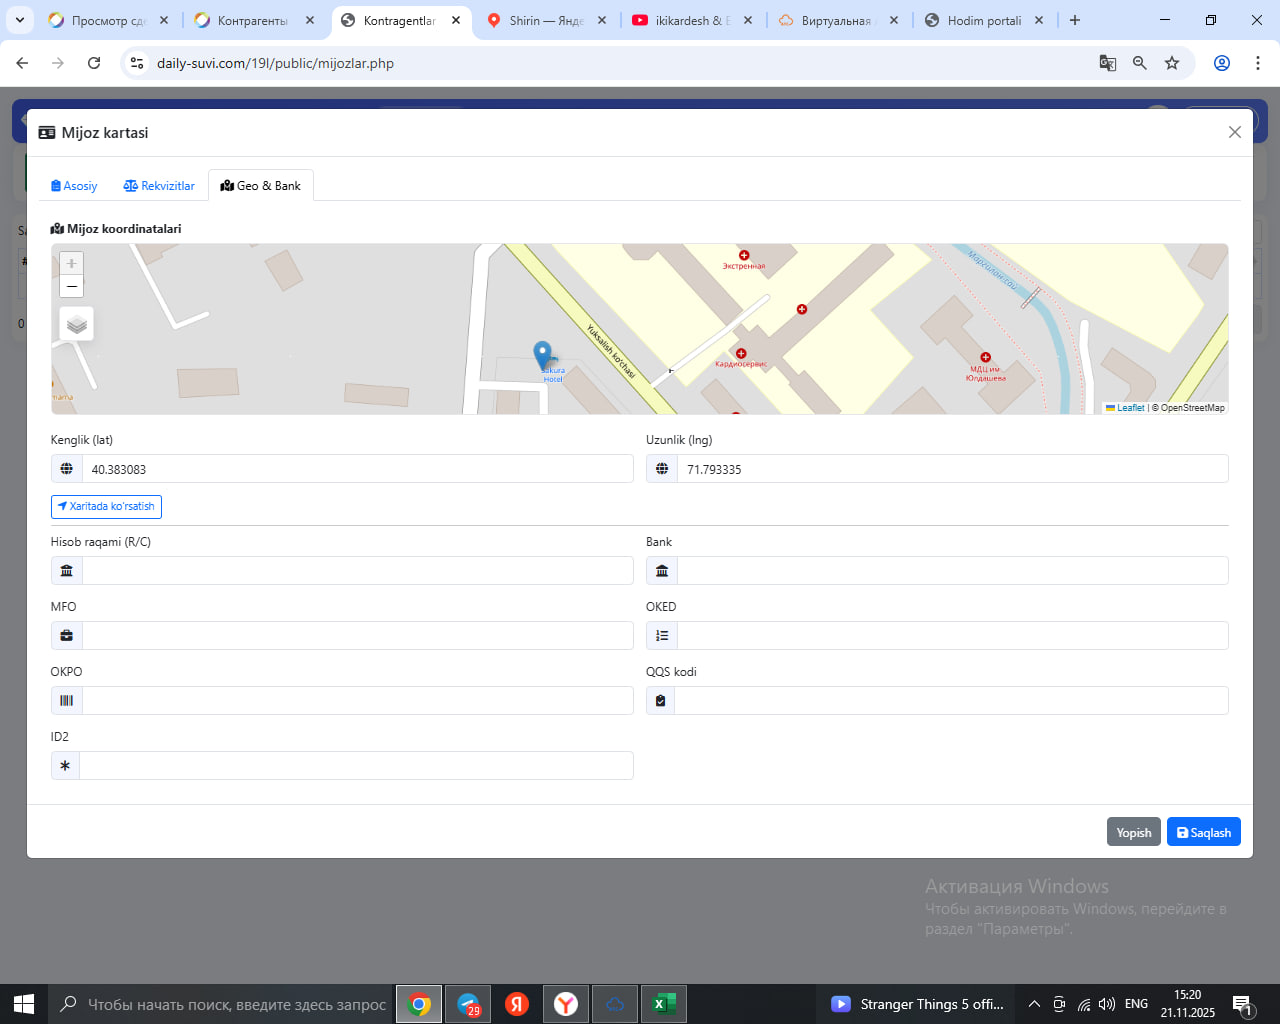Close the Mijoz kartasi dialog with X
The height and width of the screenshot is (1024, 1280).
point(1234,132)
